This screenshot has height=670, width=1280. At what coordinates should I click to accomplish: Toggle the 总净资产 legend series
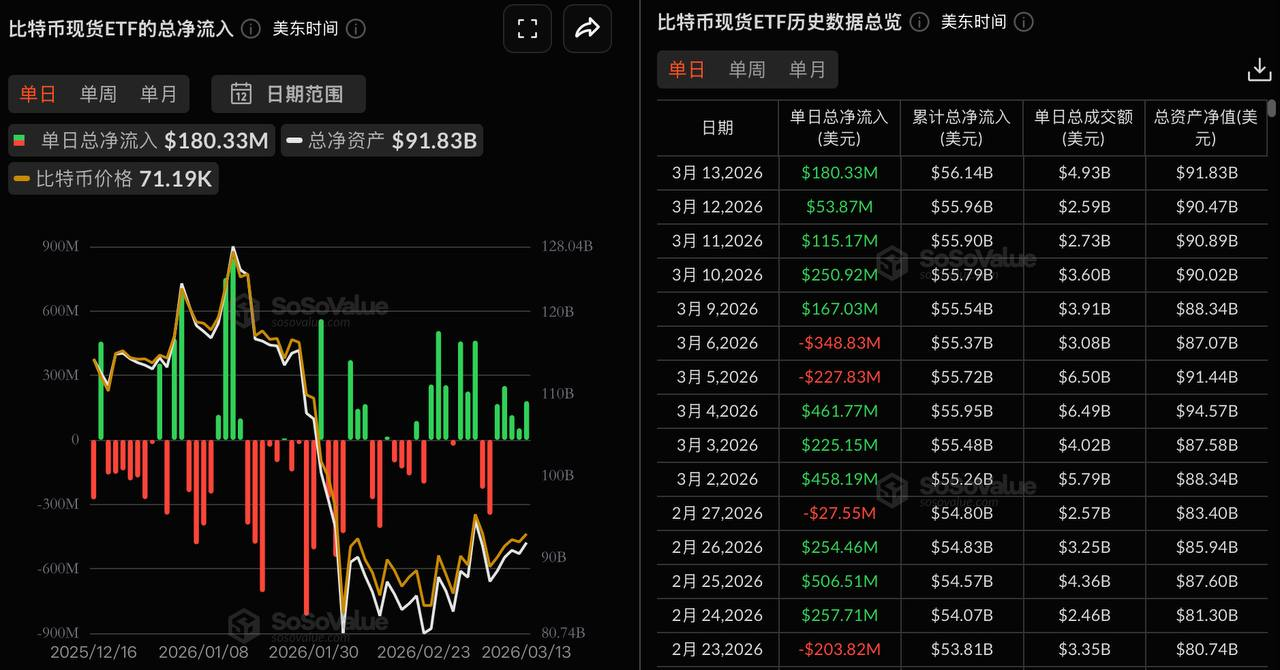[x=381, y=141]
